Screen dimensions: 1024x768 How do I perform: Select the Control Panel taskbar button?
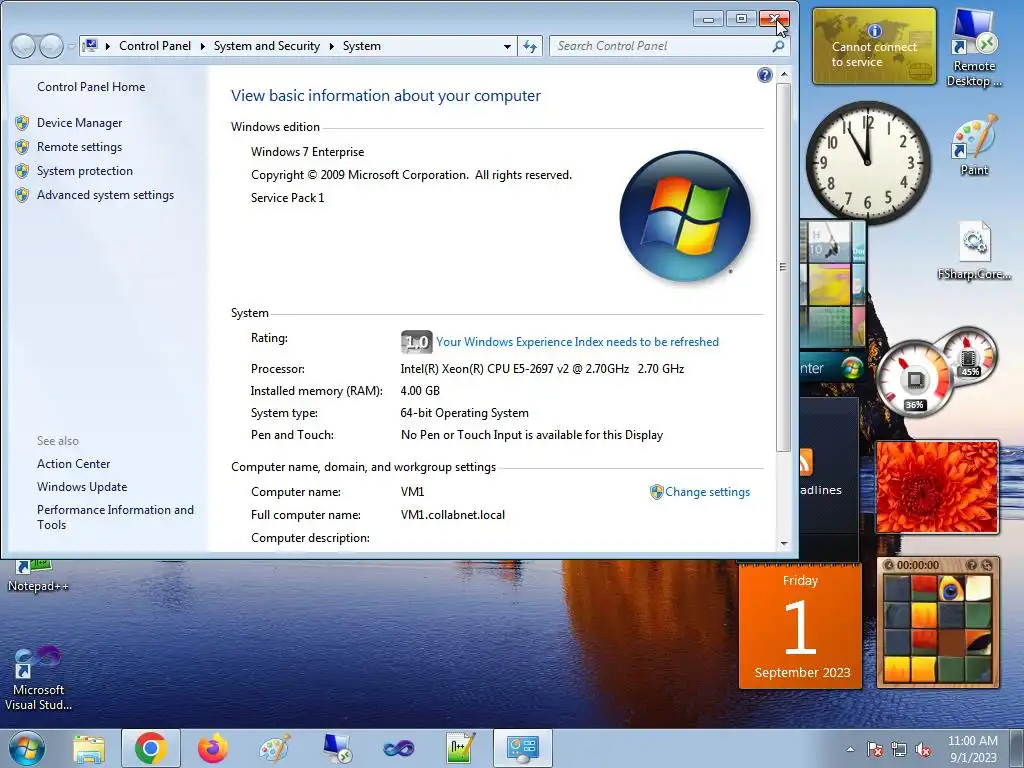522,749
